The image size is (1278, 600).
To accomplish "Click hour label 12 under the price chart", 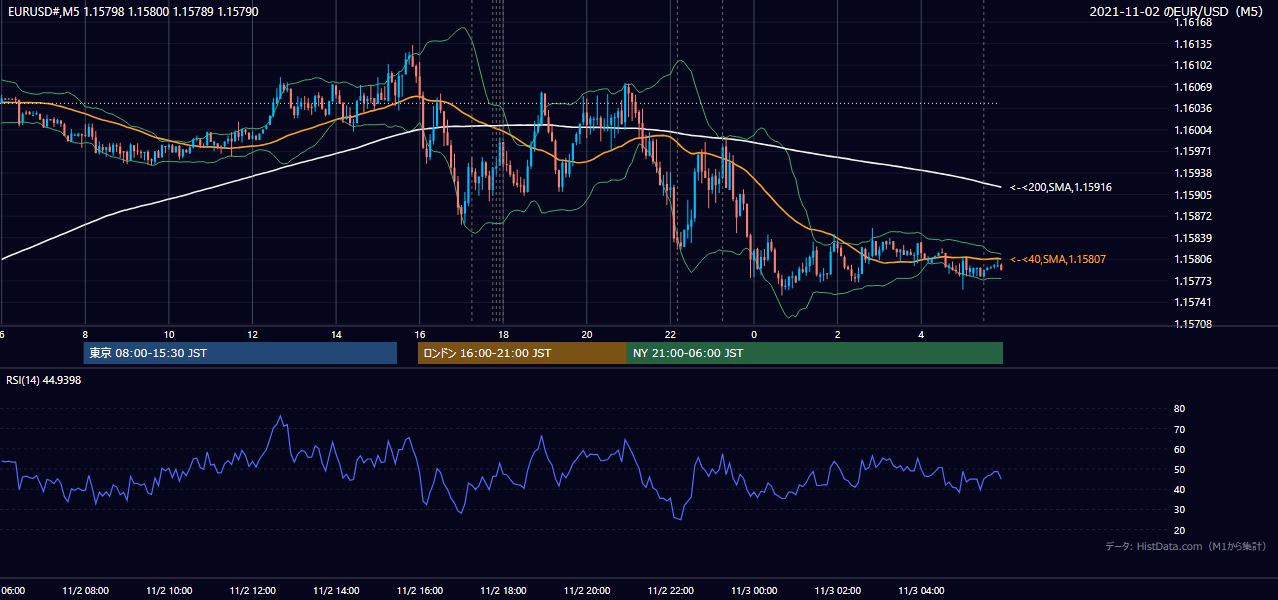I will 252,334.
